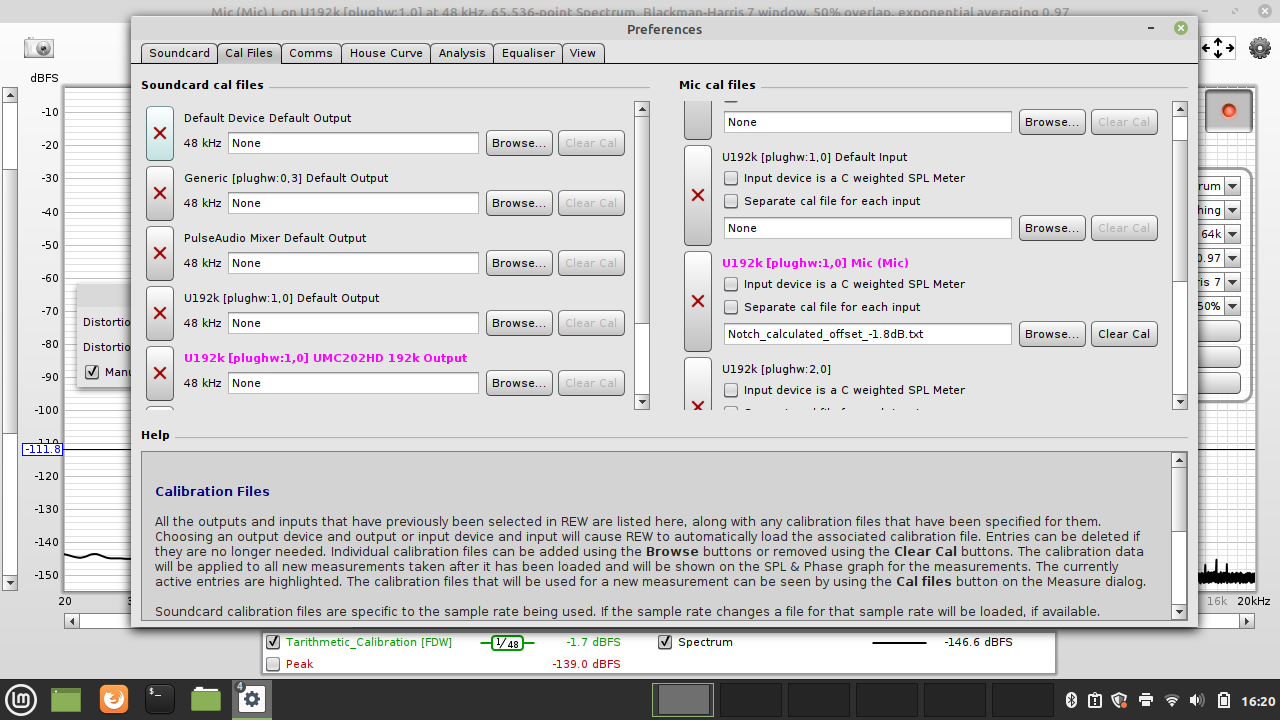Open the dropdown ending in 'hing'
Screen dimensions: 1280x720
click(1232, 210)
